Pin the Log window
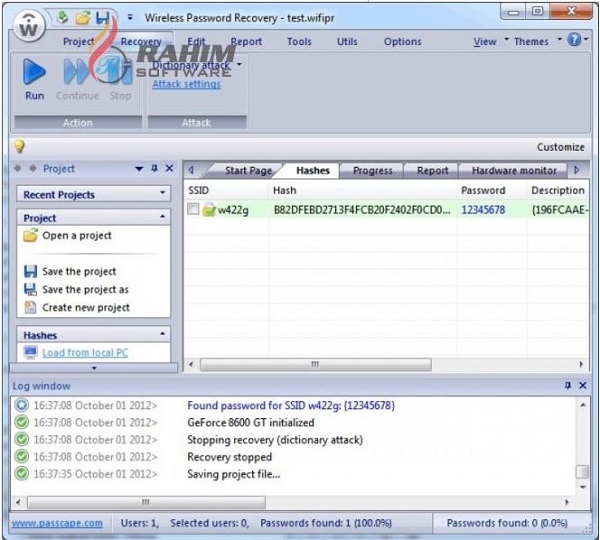 tap(568, 385)
